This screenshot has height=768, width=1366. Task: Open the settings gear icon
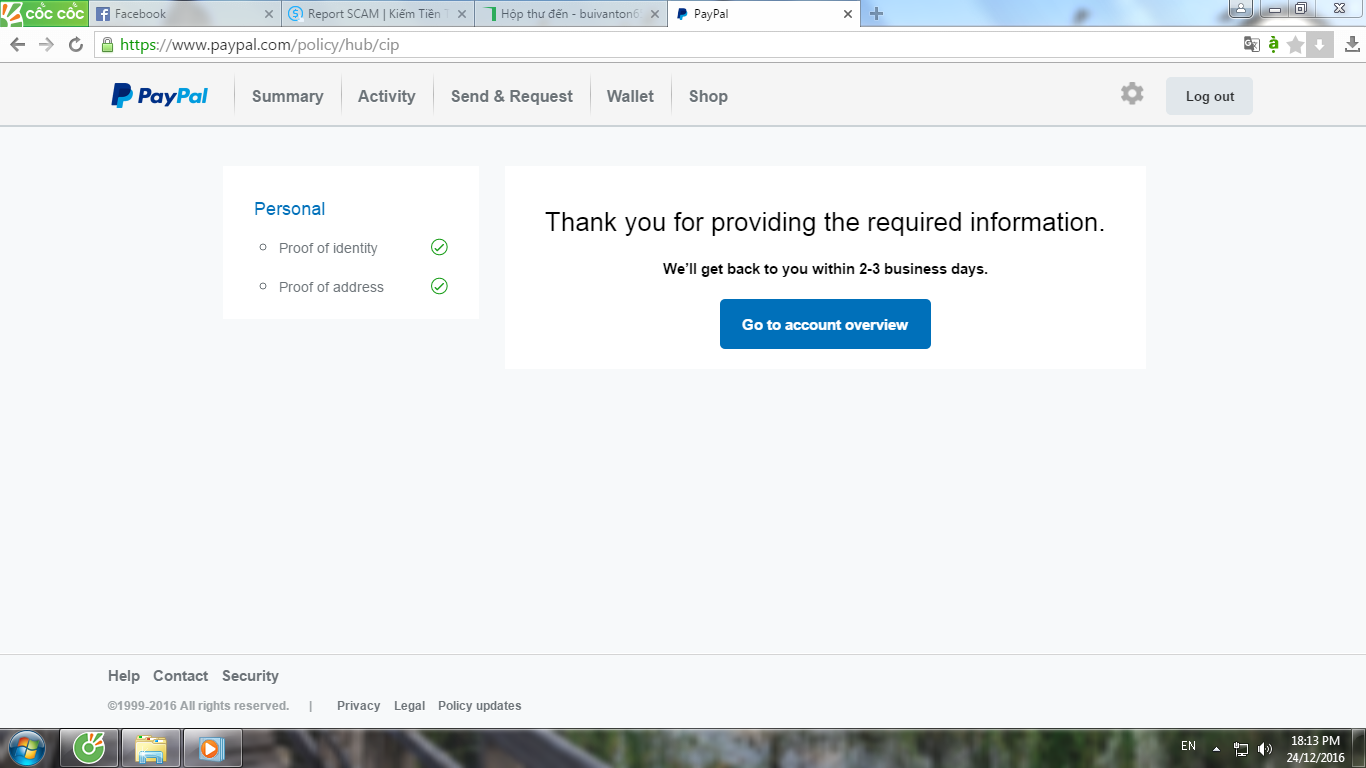pos(1132,94)
